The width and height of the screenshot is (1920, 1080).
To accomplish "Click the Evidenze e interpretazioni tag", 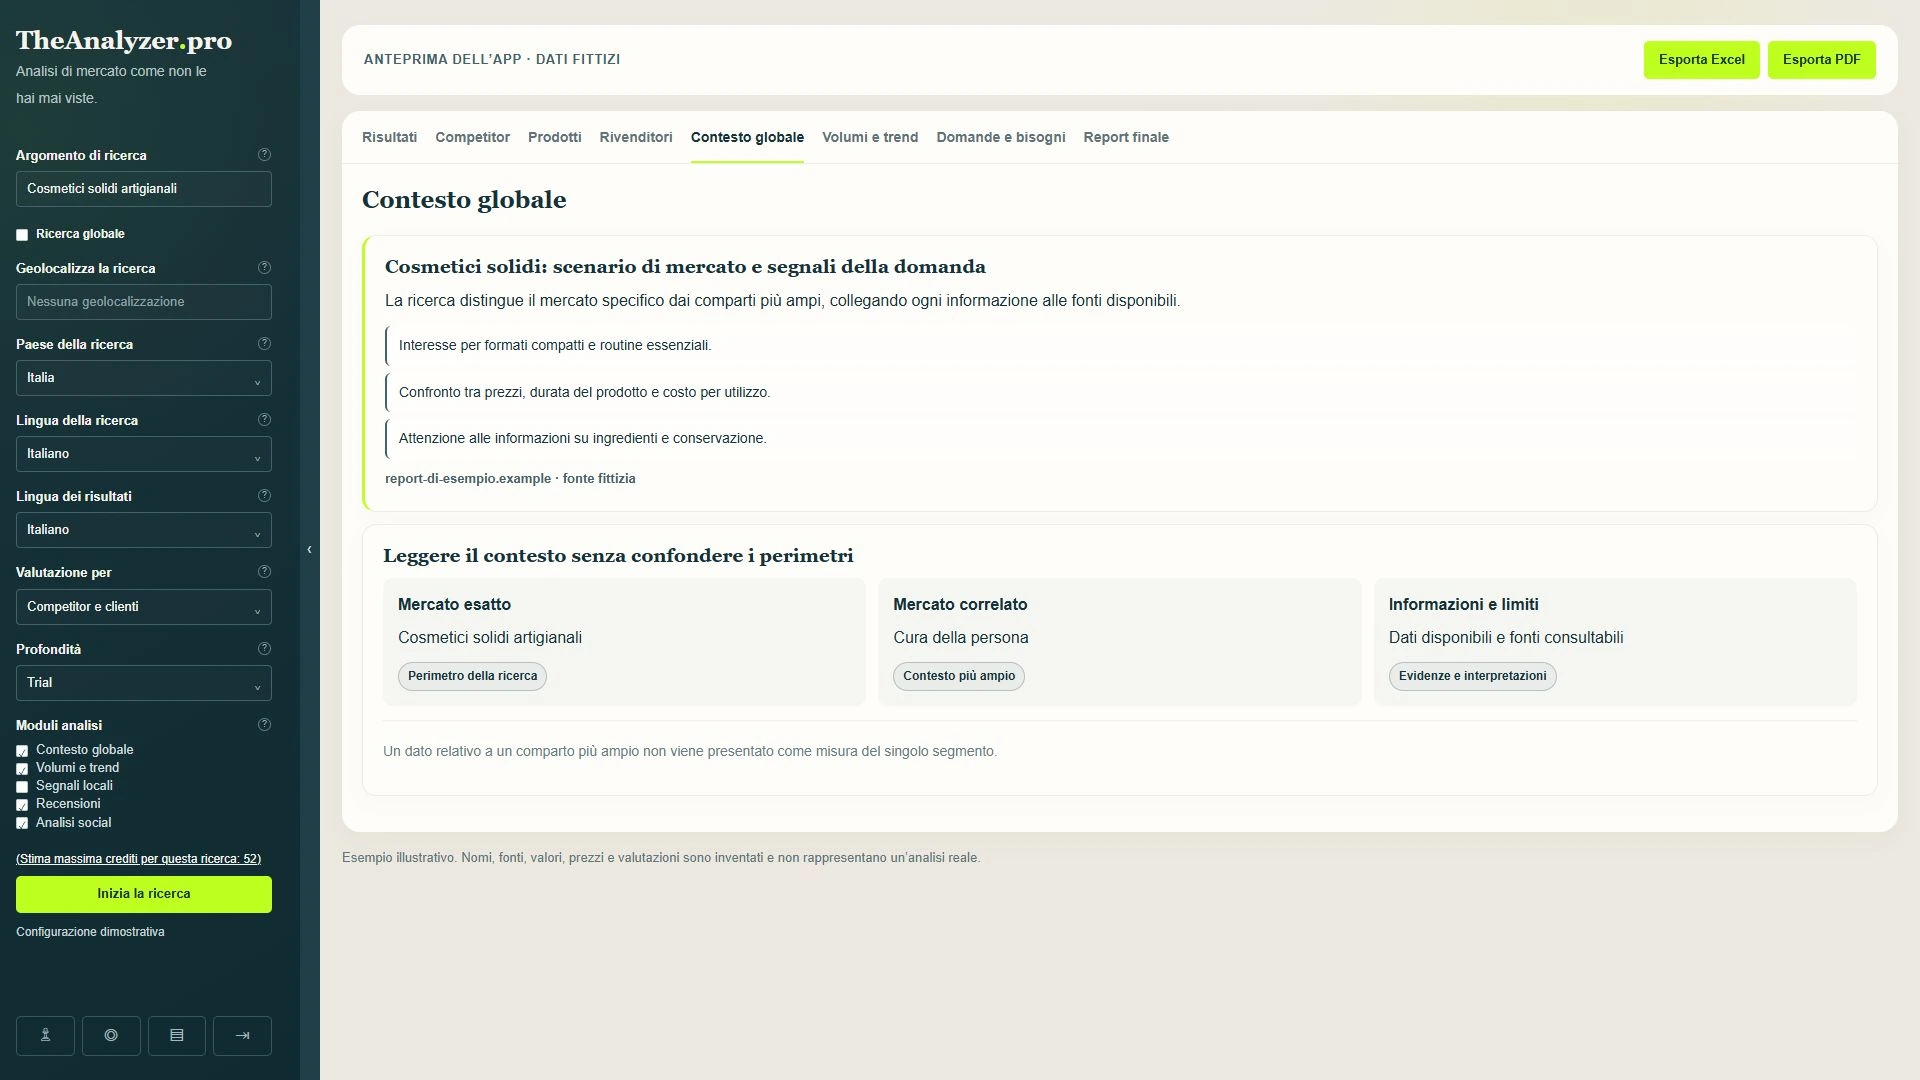I will pyautogui.click(x=1472, y=677).
